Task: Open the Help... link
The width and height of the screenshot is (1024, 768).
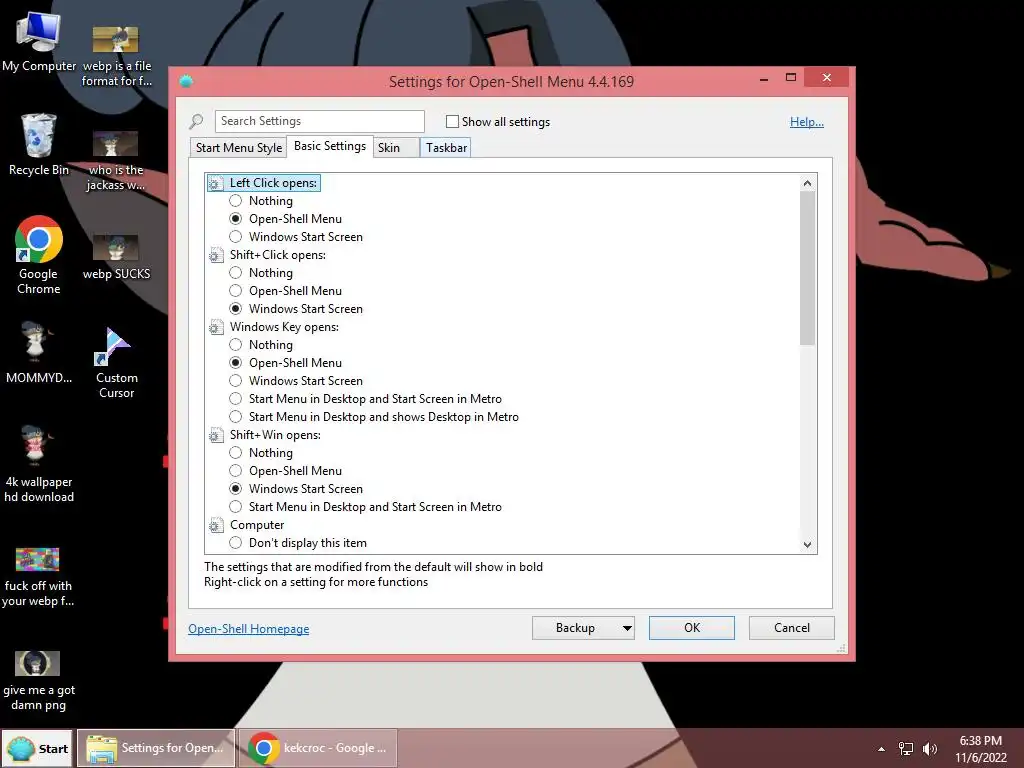Action: (807, 121)
